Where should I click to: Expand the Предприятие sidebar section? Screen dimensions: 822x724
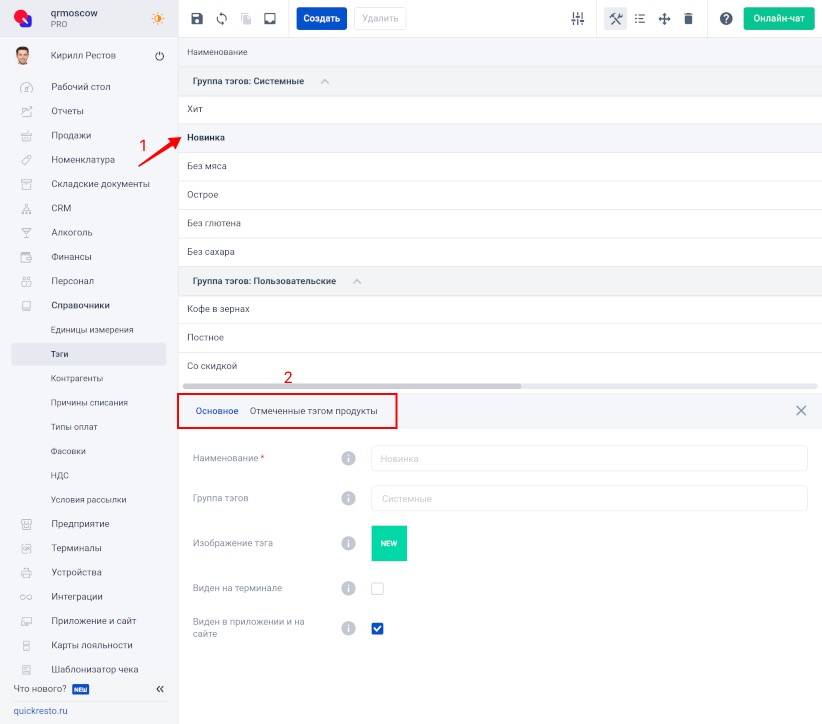(80, 524)
